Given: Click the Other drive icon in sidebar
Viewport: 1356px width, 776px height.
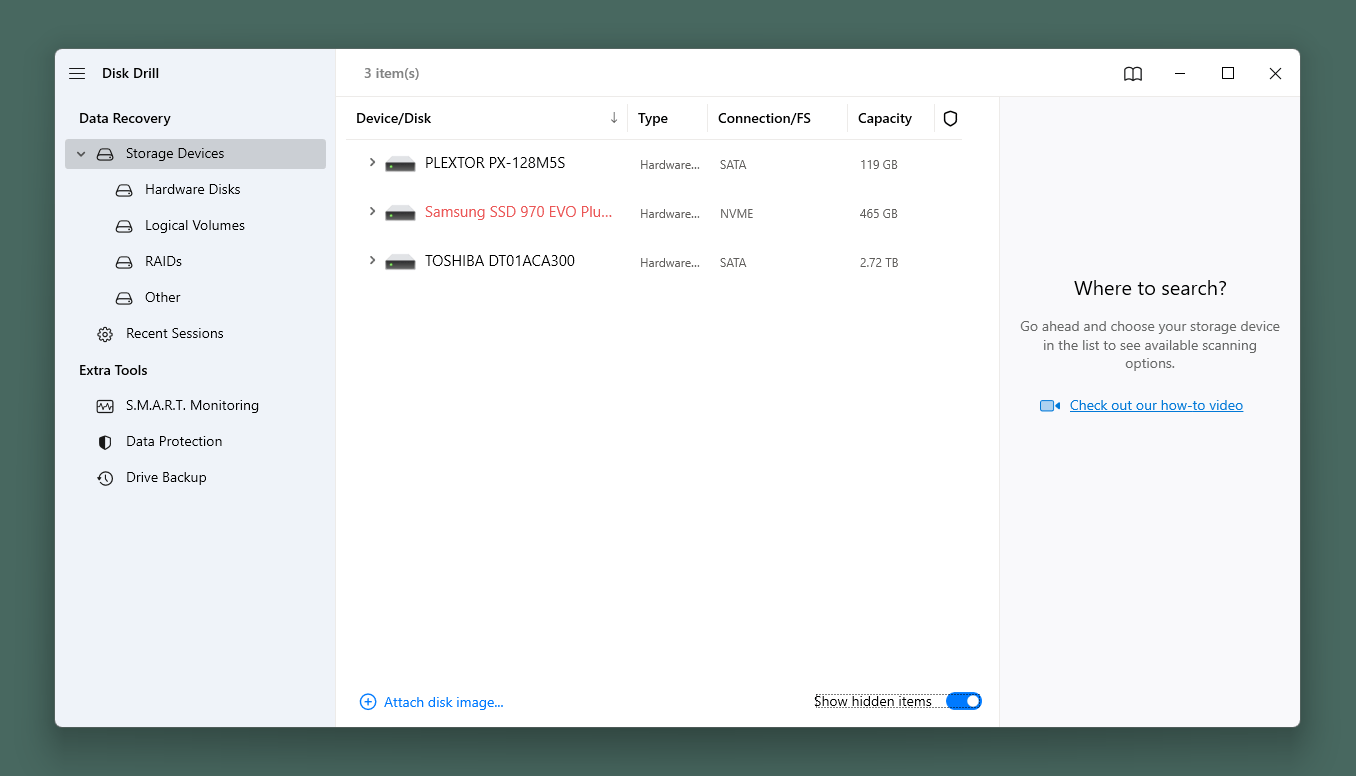Looking at the screenshot, I should coord(124,298).
